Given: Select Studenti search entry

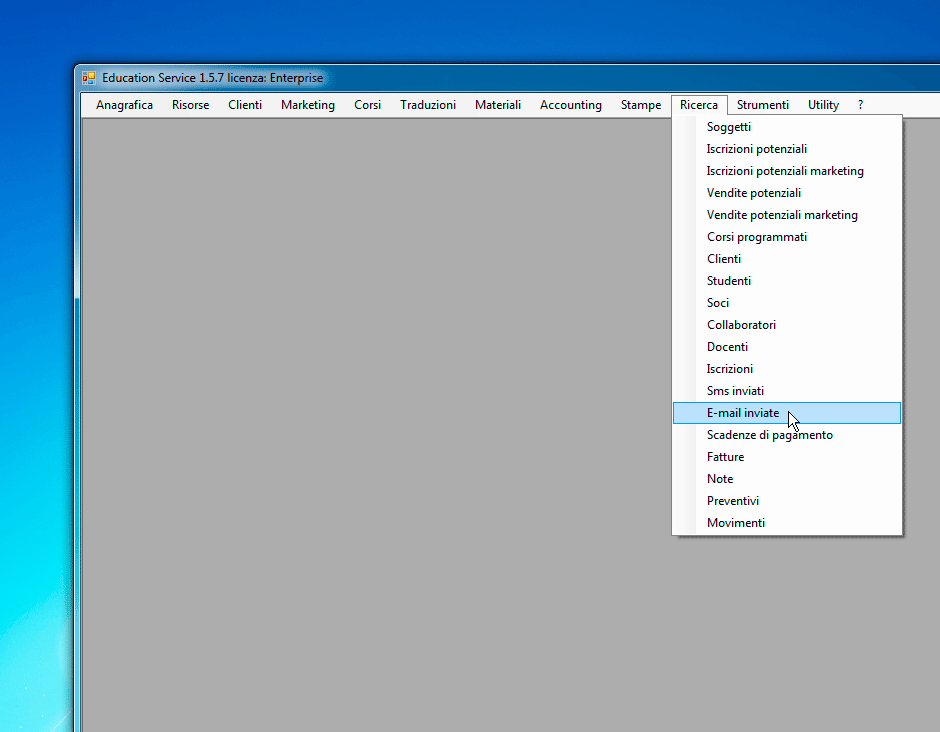Looking at the screenshot, I should pos(787,281).
